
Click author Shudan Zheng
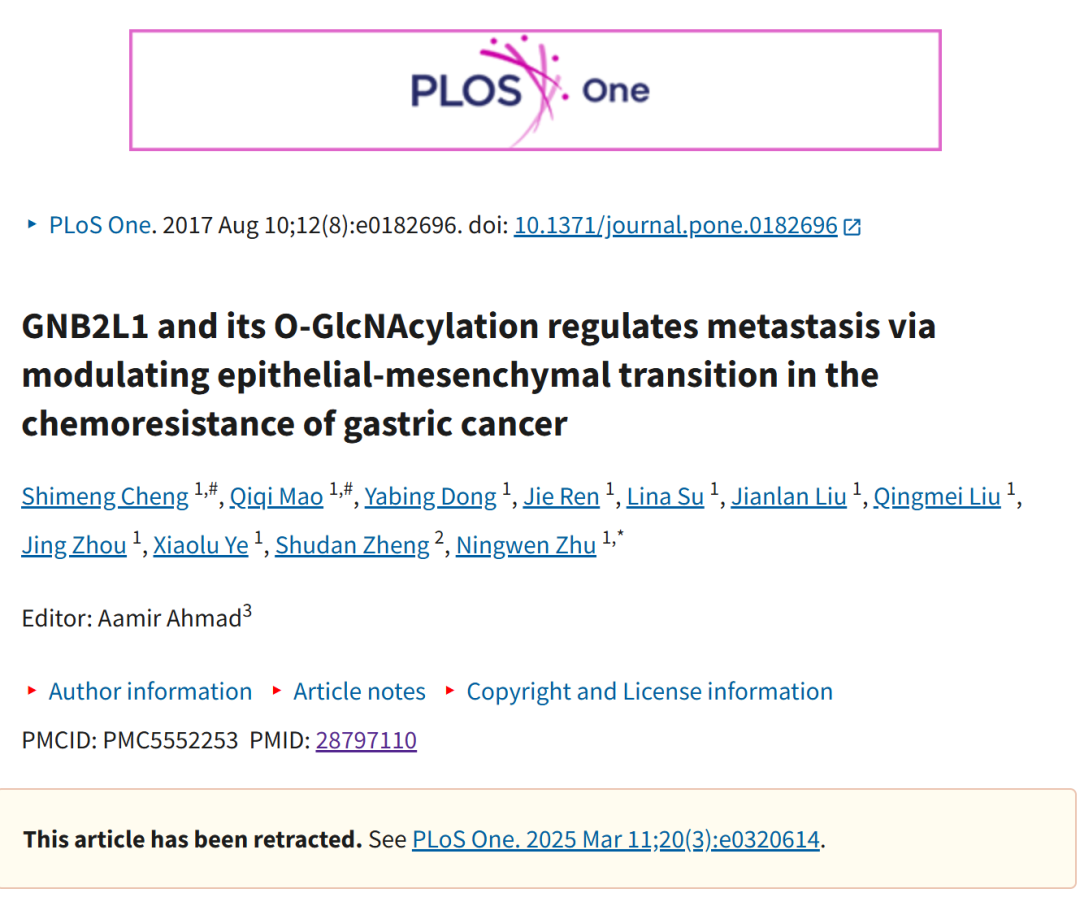coord(352,545)
